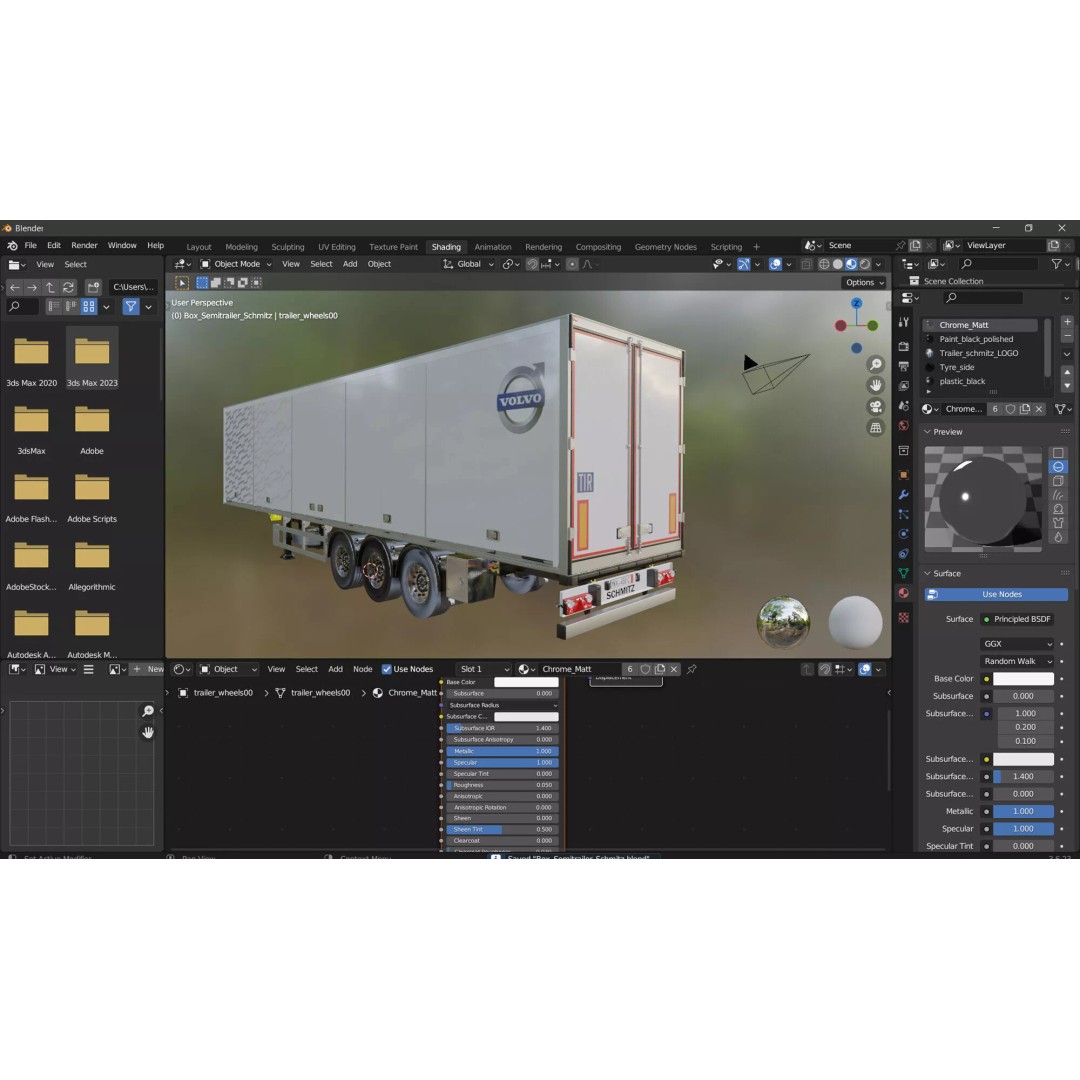Open the Object properties tab

pos(904,475)
